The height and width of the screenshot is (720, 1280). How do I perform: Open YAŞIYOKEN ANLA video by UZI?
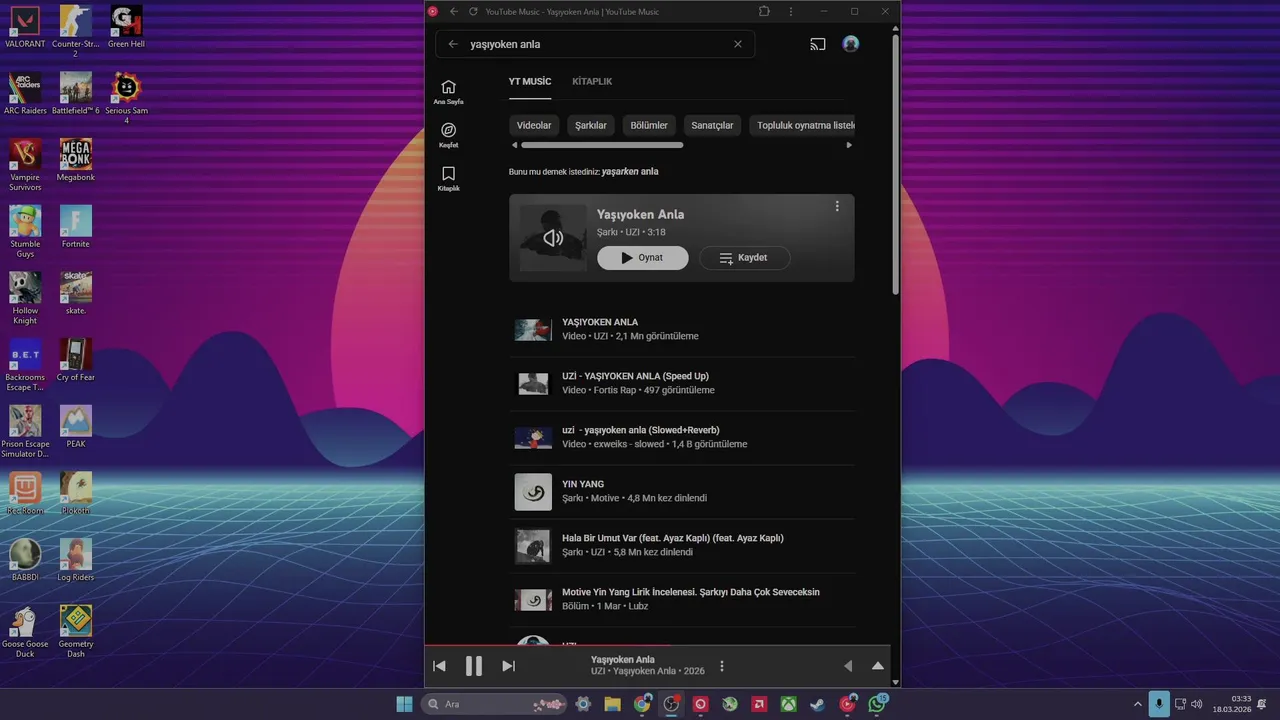click(x=682, y=330)
